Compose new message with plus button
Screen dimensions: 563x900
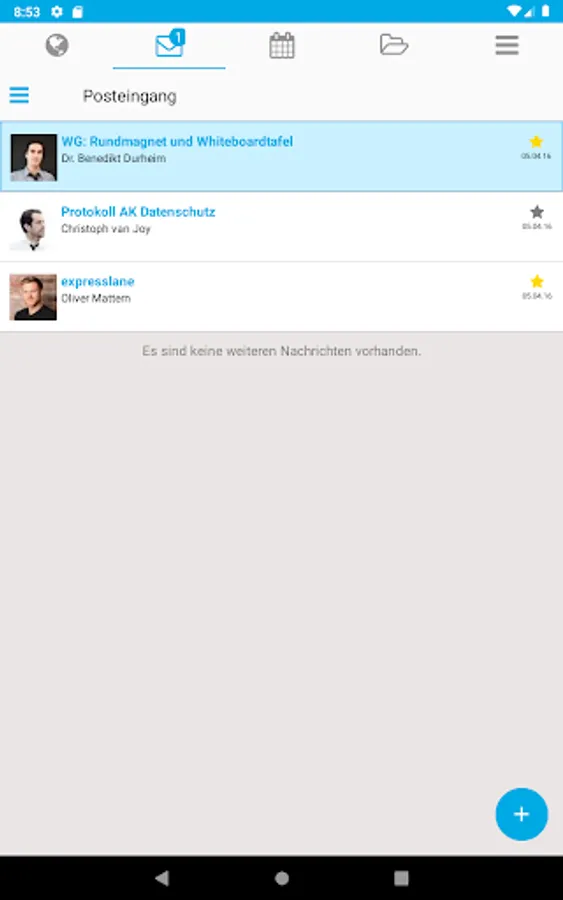point(521,814)
